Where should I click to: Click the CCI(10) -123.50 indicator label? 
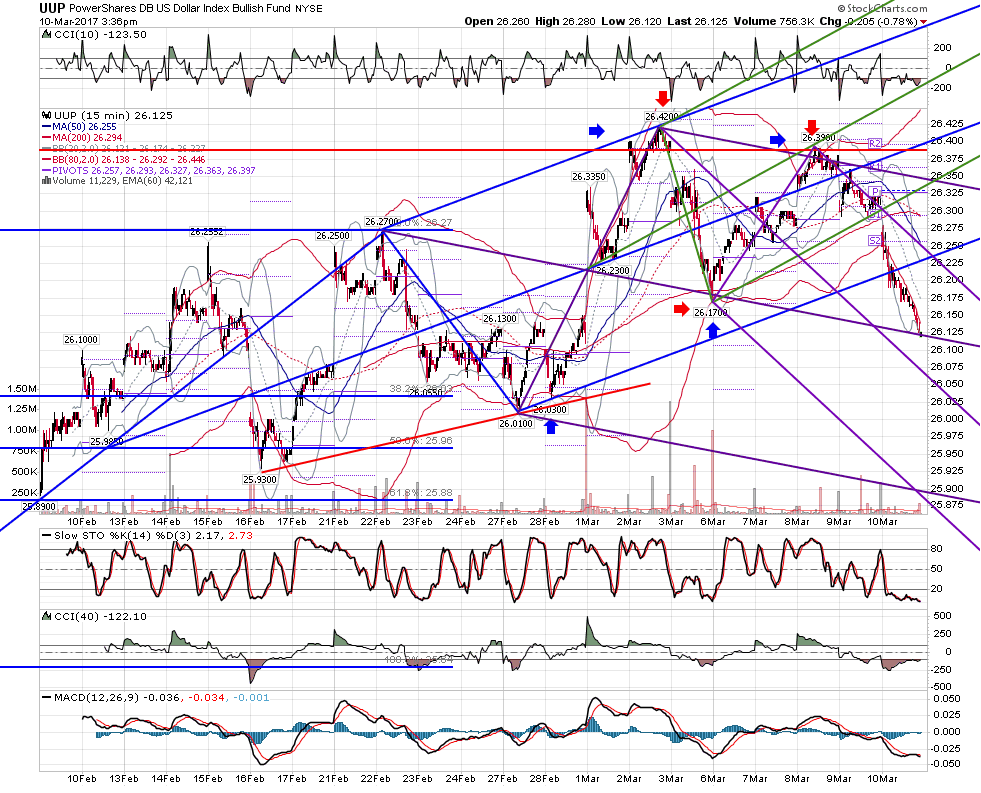click(101, 35)
